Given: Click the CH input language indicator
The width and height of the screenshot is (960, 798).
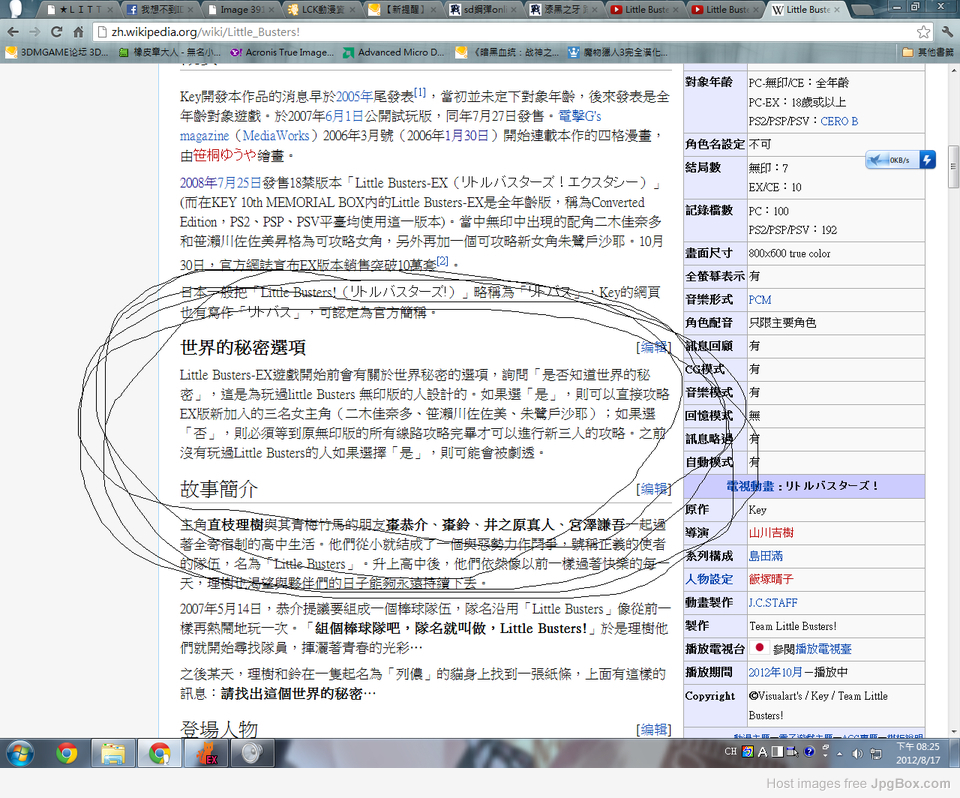Looking at the screenshot, I should click(730, 752).
